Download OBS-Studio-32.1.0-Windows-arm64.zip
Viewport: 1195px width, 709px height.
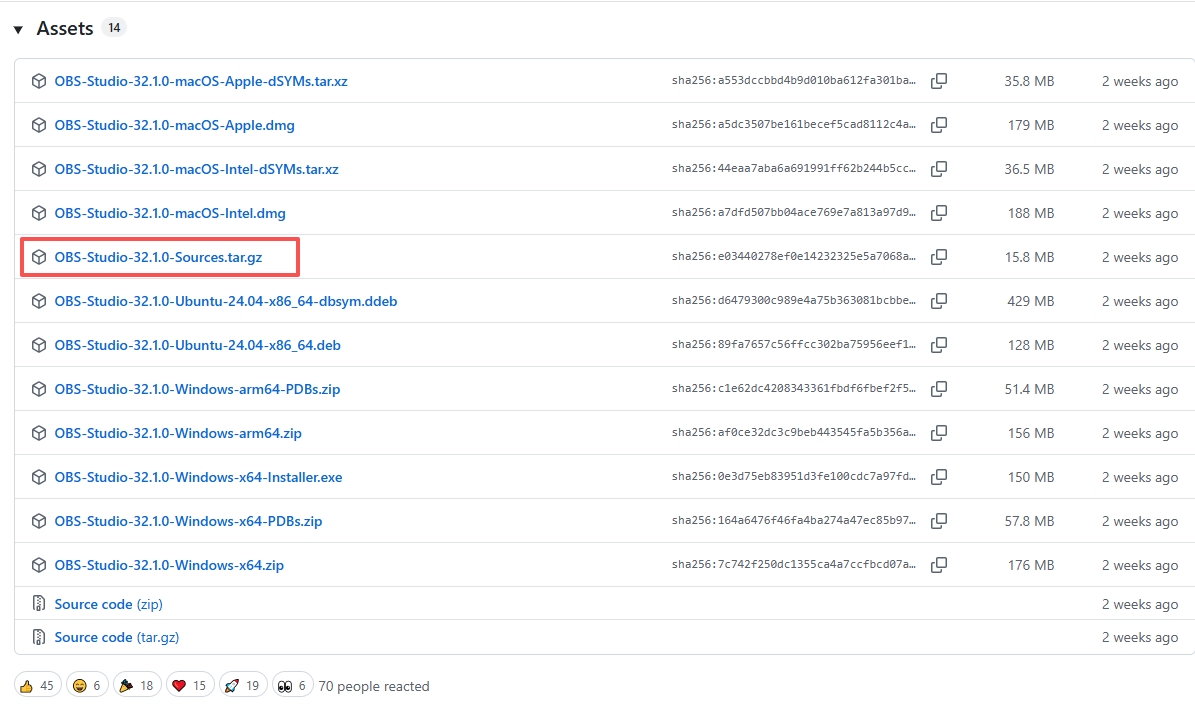[x=178, y=433]
